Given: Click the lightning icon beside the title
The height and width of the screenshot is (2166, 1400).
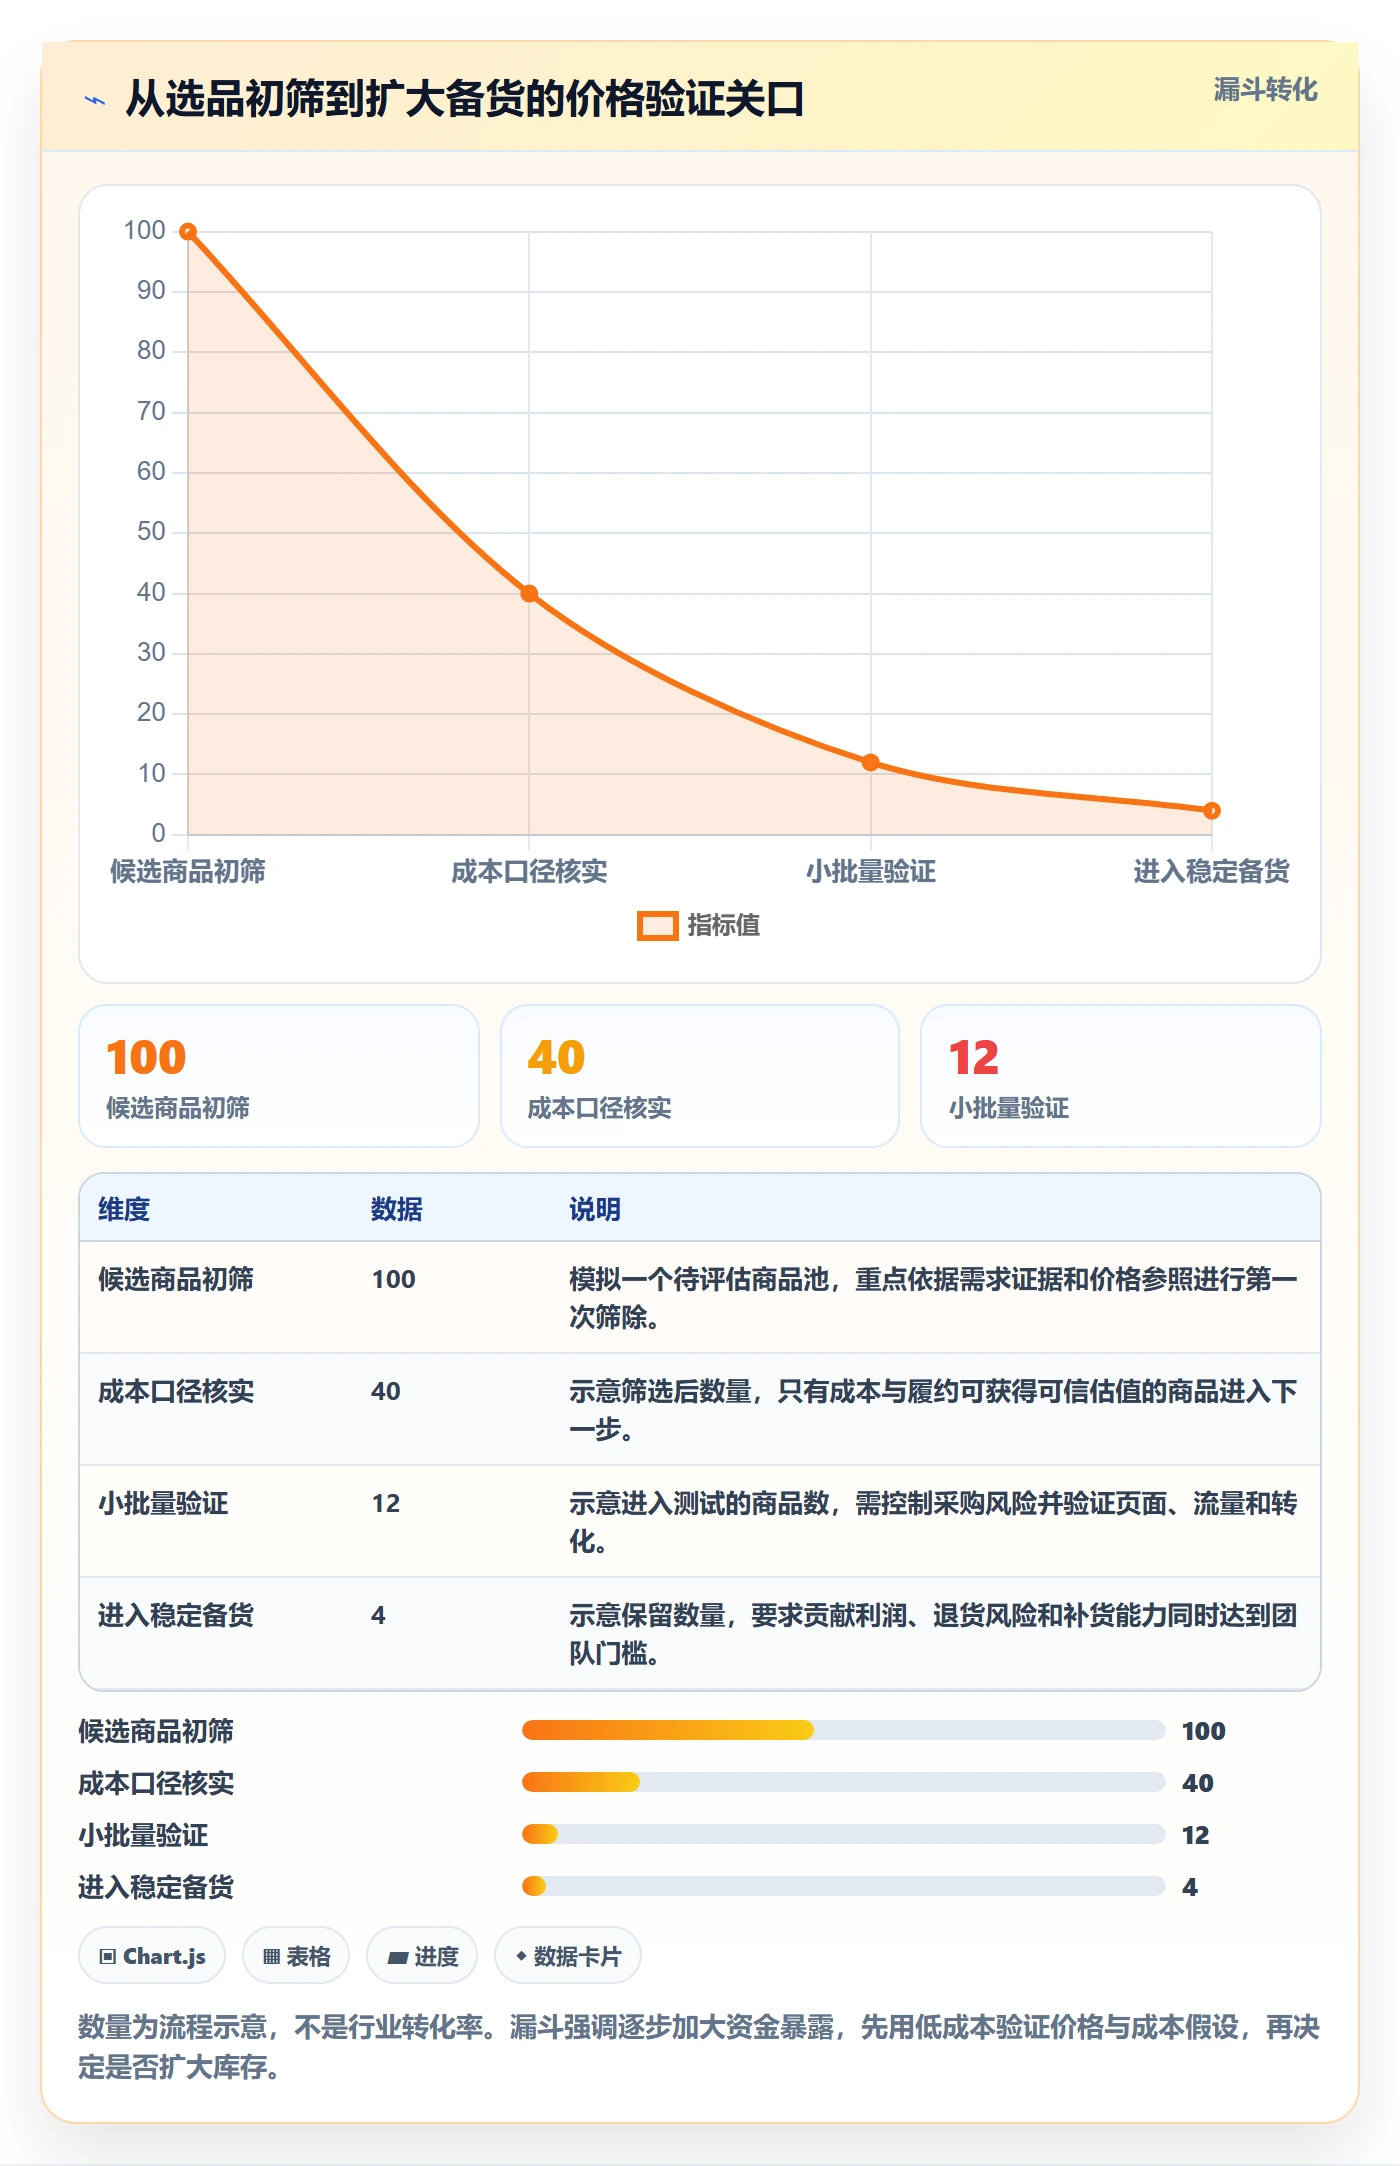Looking at the screenshot, I should [x=95, y=100].
